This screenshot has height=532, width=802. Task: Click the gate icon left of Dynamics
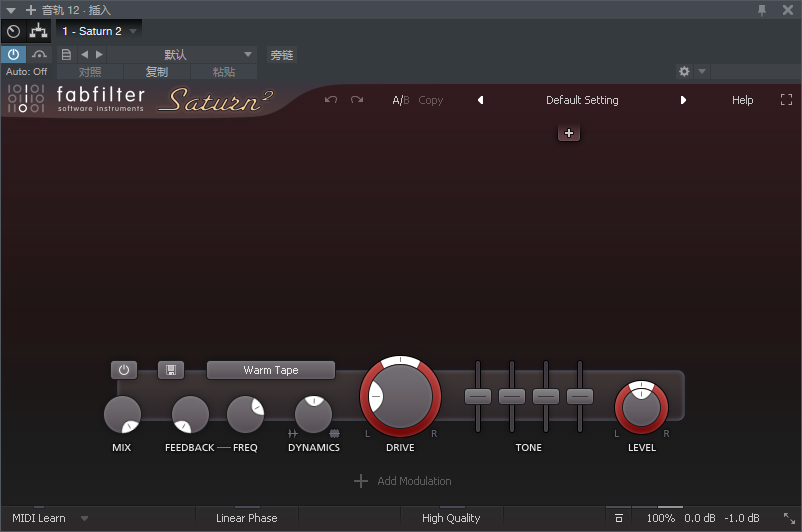(x=293, y=434)
